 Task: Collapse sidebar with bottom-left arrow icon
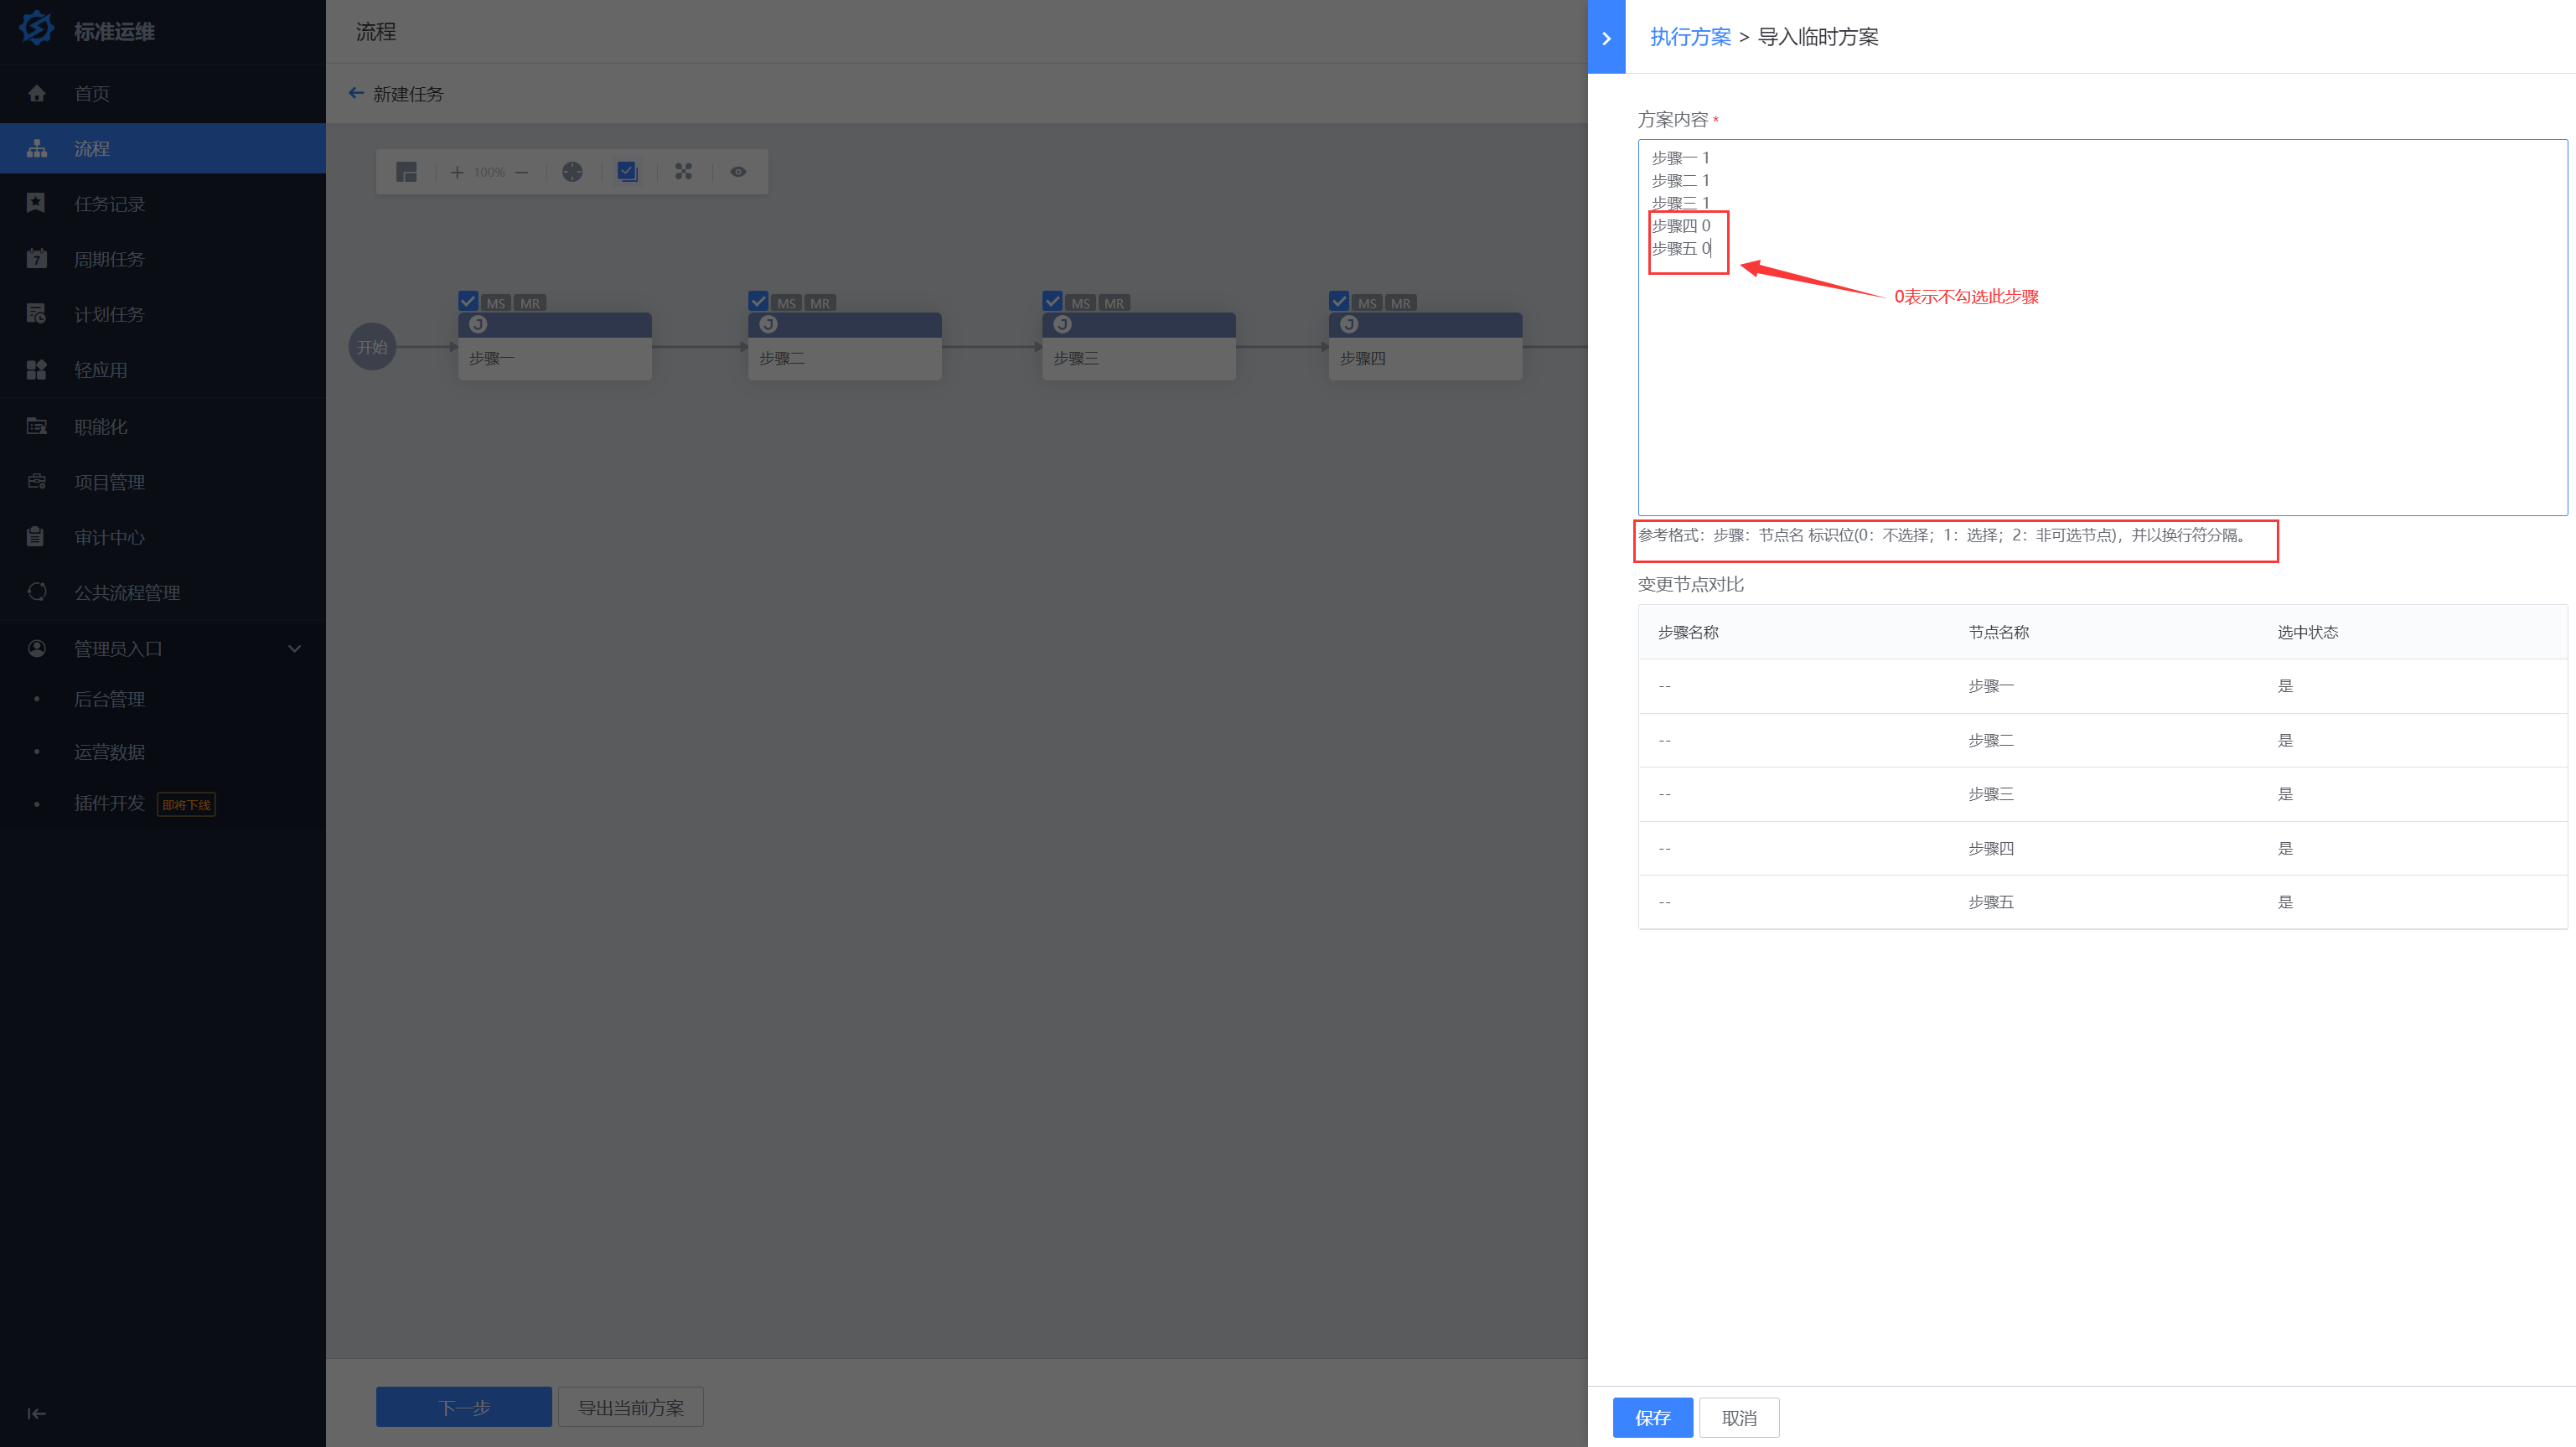pyautogui.click(x=37, y=1413)
